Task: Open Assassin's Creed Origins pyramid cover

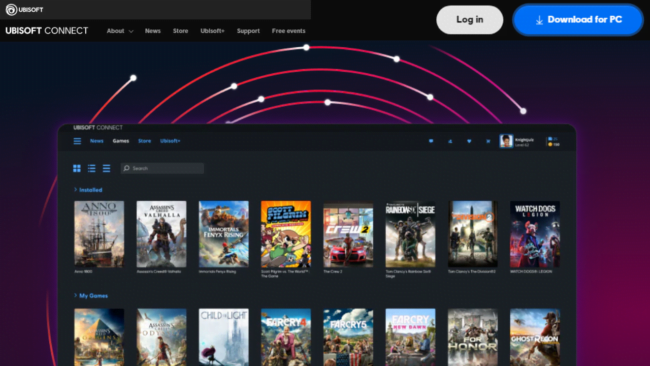Action: pyautogui.click(x=99, y=337)
